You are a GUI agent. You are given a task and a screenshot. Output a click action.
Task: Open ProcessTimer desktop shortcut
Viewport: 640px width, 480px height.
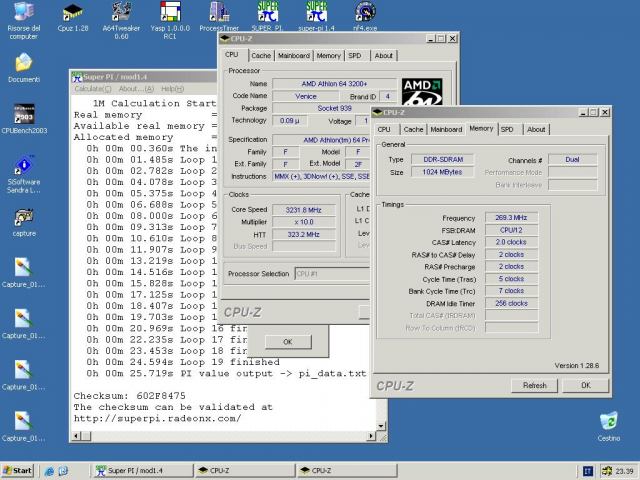click(219, 16)
